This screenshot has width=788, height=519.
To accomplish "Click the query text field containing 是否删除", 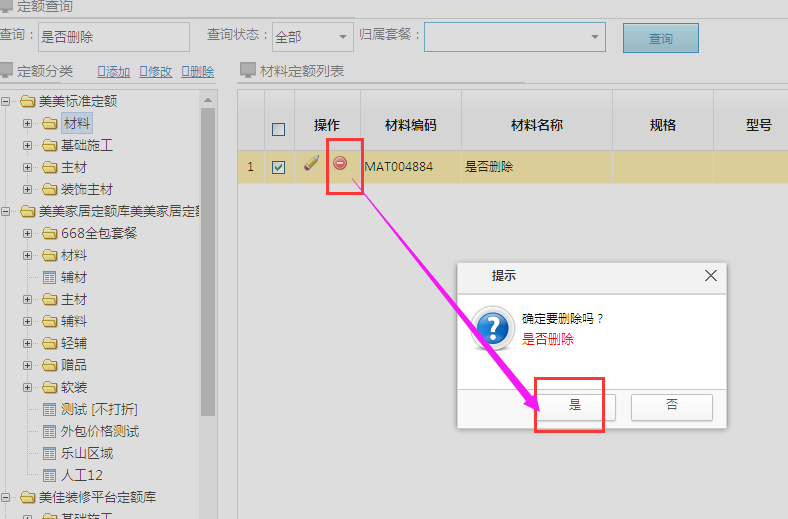I will click(112, 37).
